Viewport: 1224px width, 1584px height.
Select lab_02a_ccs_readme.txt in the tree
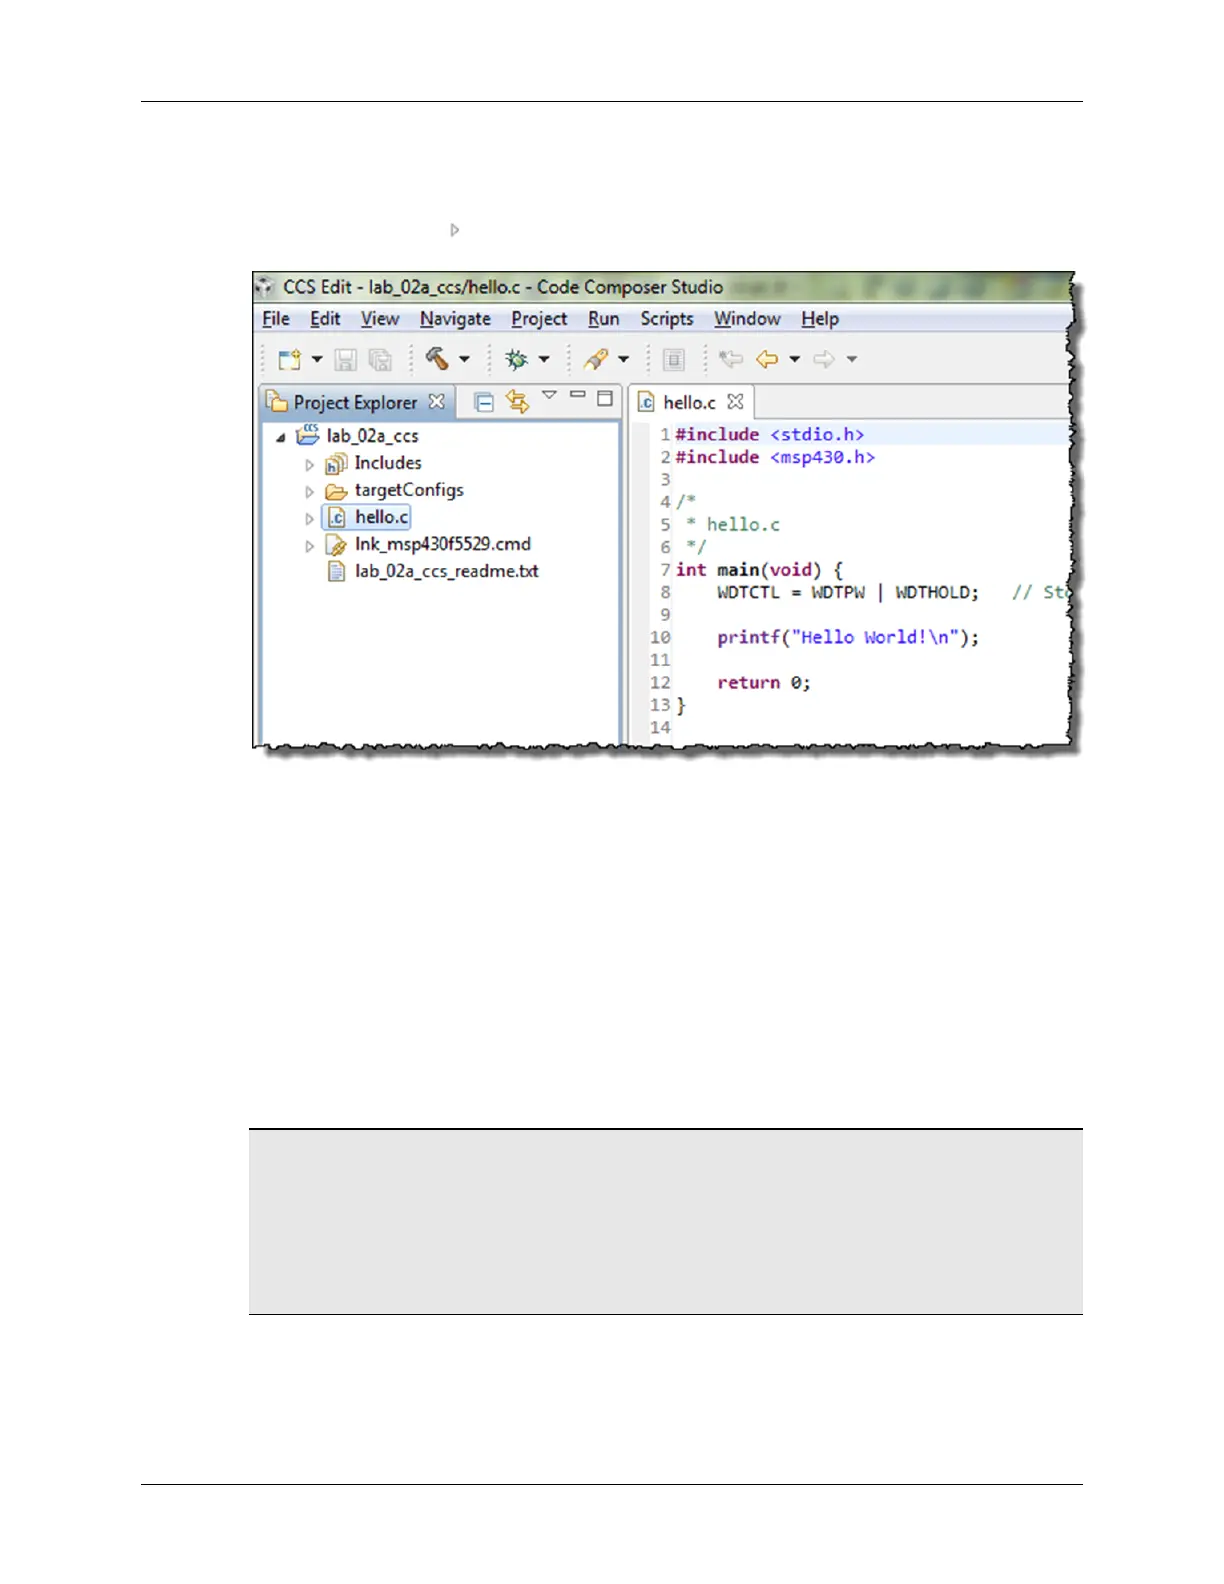pos(447,571)
